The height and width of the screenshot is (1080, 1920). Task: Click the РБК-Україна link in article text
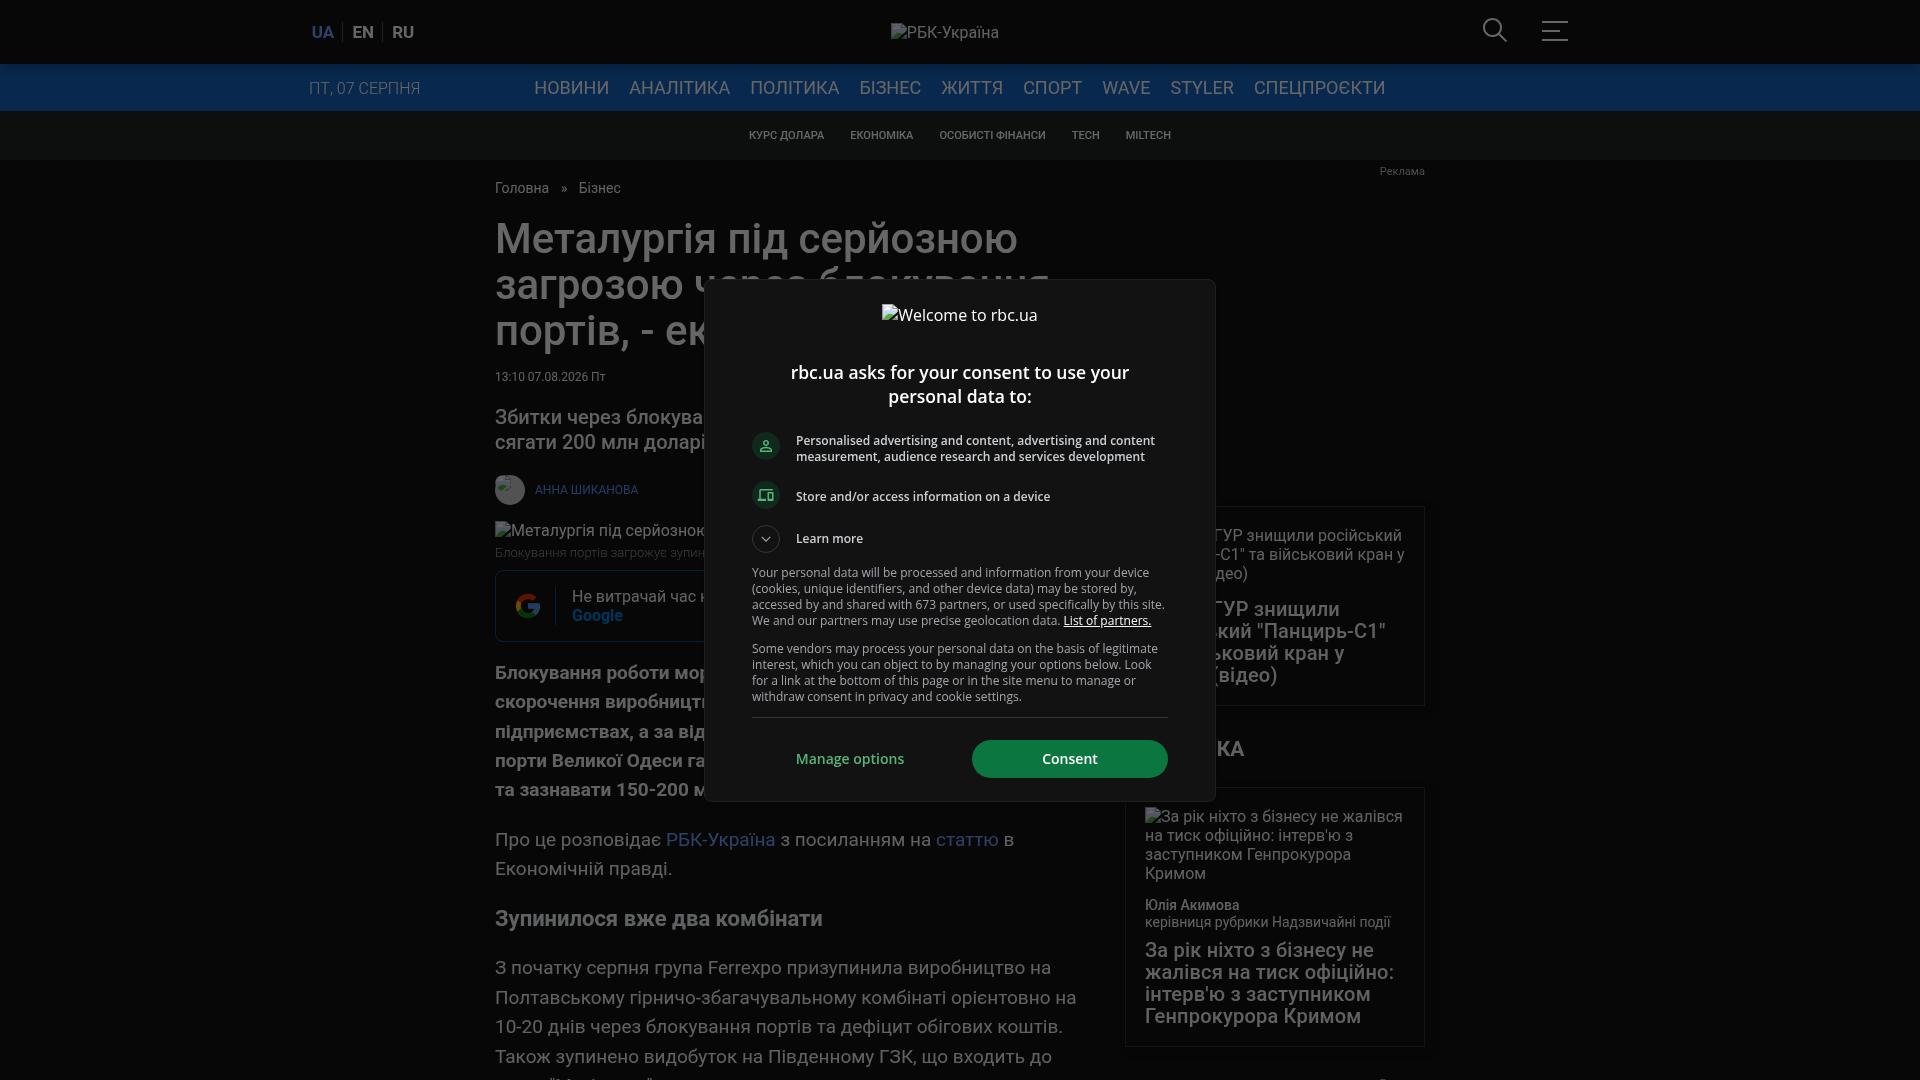(x=720, y=840)
